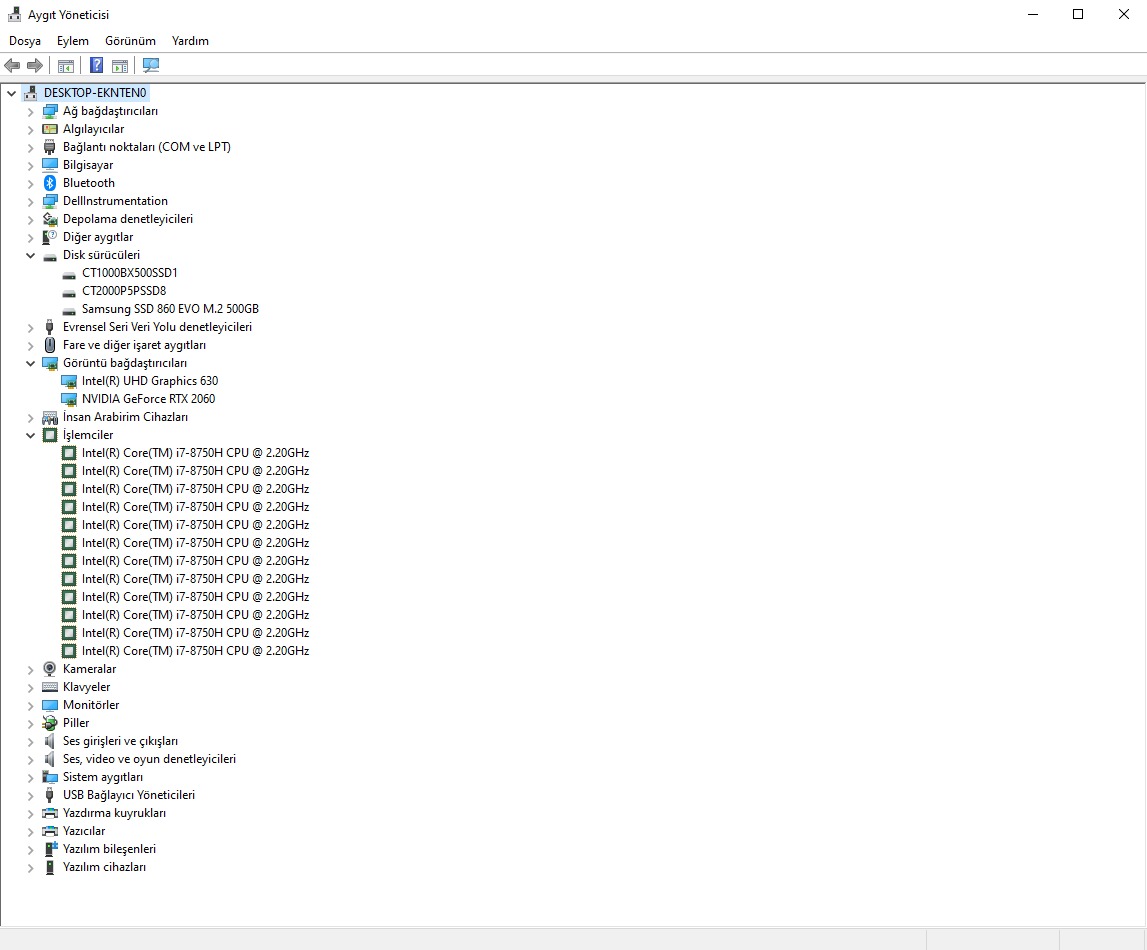Select the Klavyeler category label
Viewport: 1147px width, 950px height.
[86, 687]
